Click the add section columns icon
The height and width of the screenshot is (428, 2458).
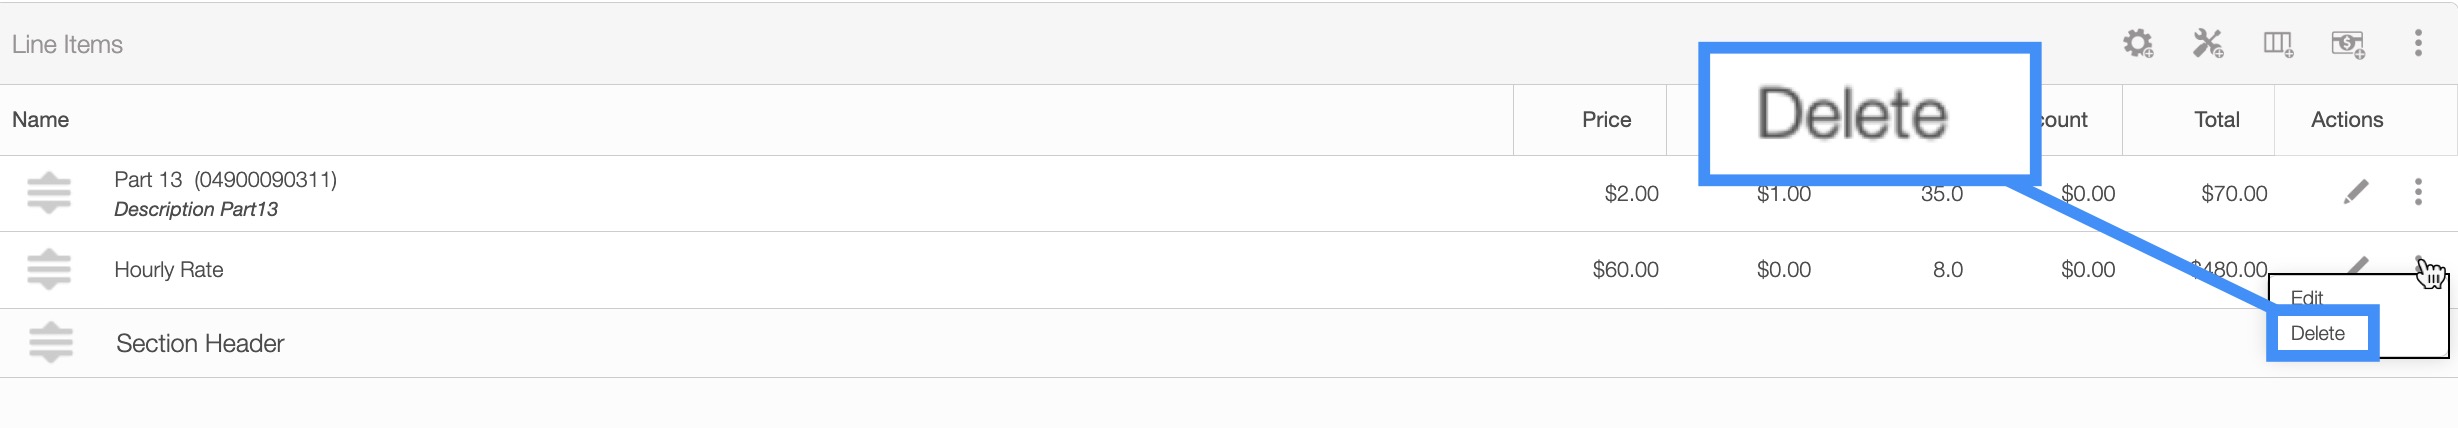(2278, 44)
